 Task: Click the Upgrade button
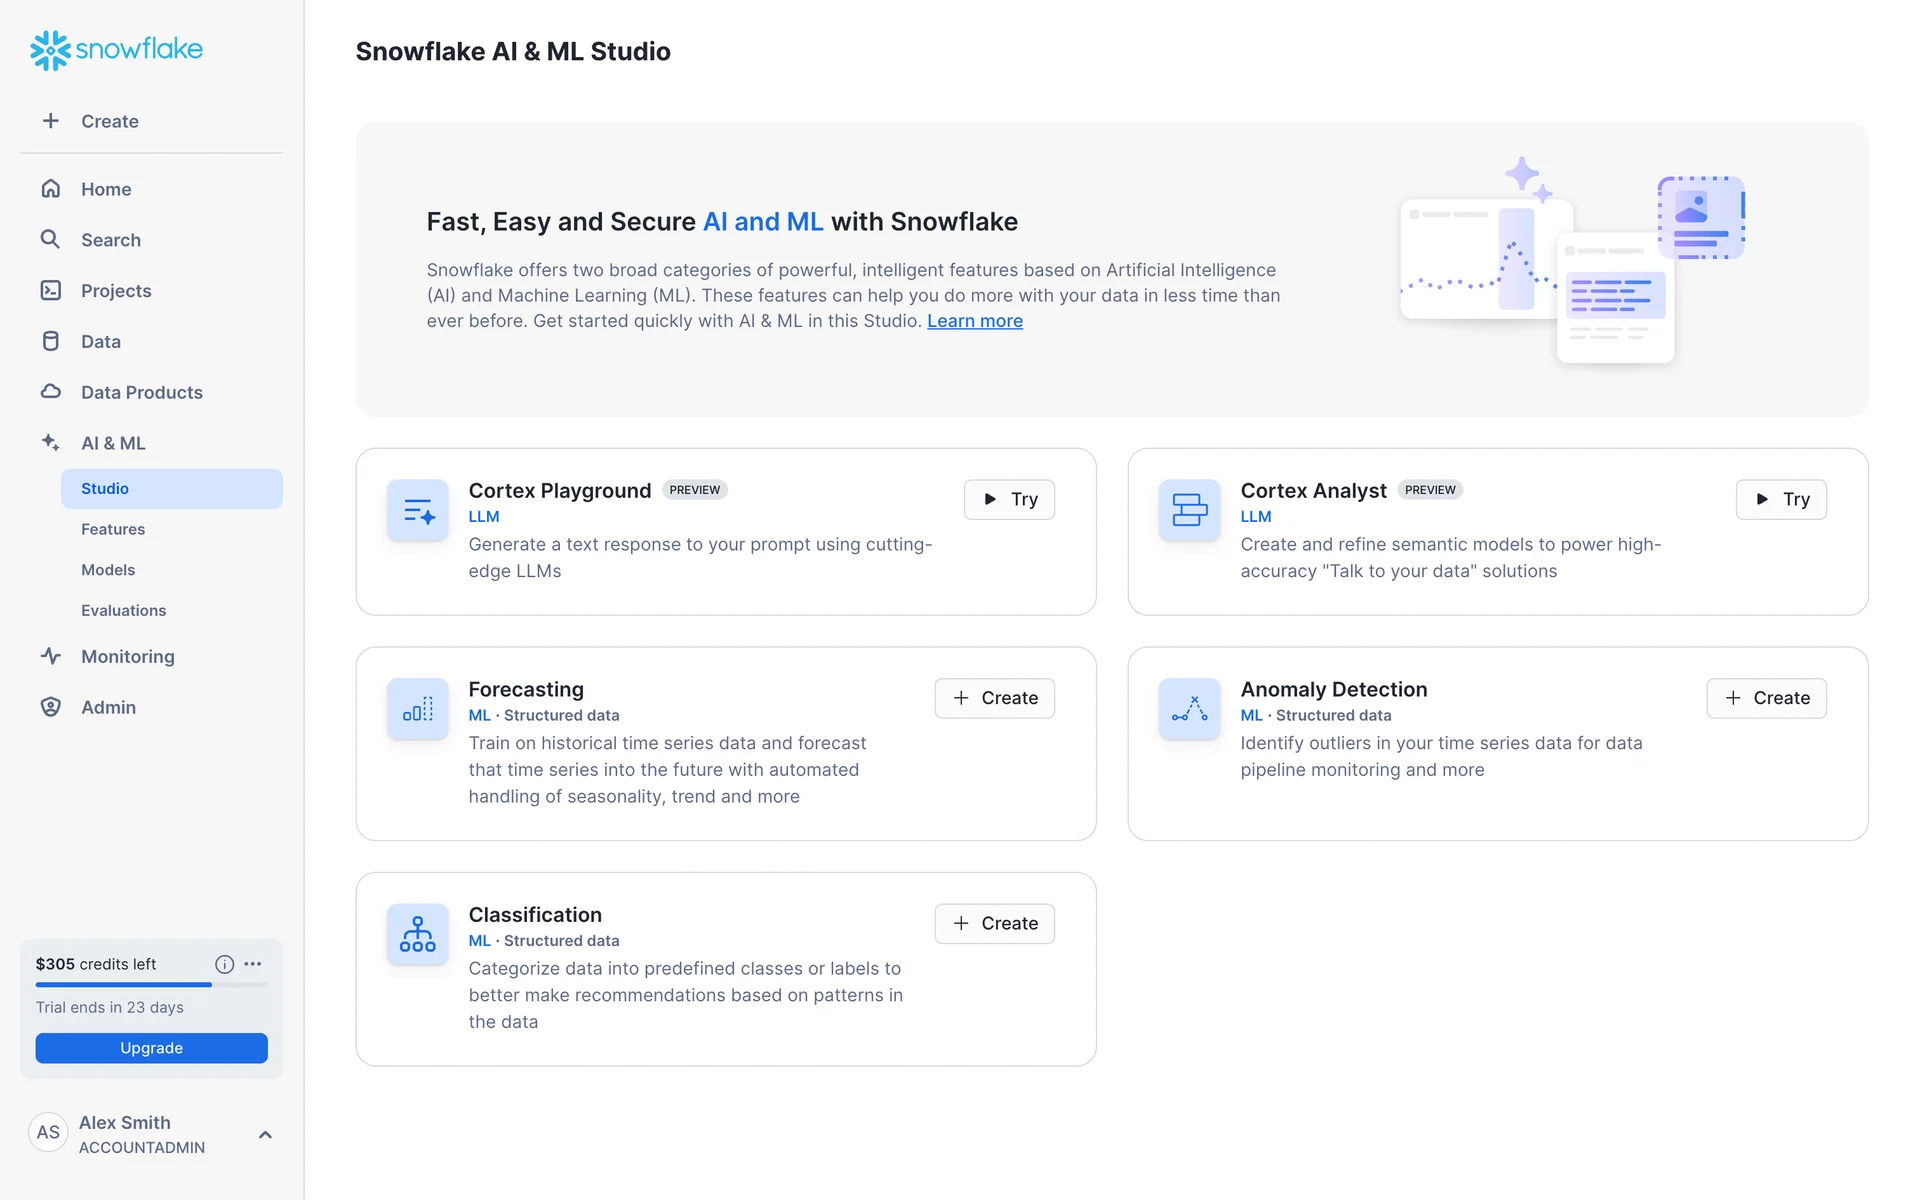[x=152, y=1048]
